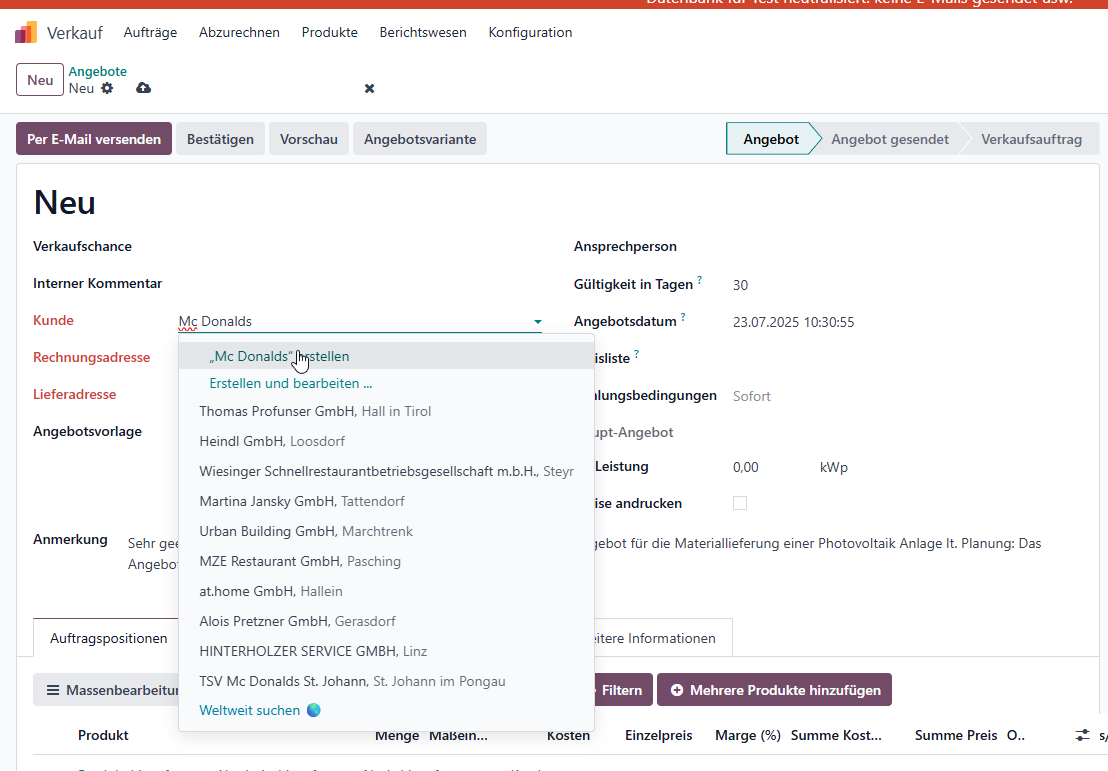Screen dimensions: 1108x771
Task: Discard changes with the X icon
Action: pos(370,88)
